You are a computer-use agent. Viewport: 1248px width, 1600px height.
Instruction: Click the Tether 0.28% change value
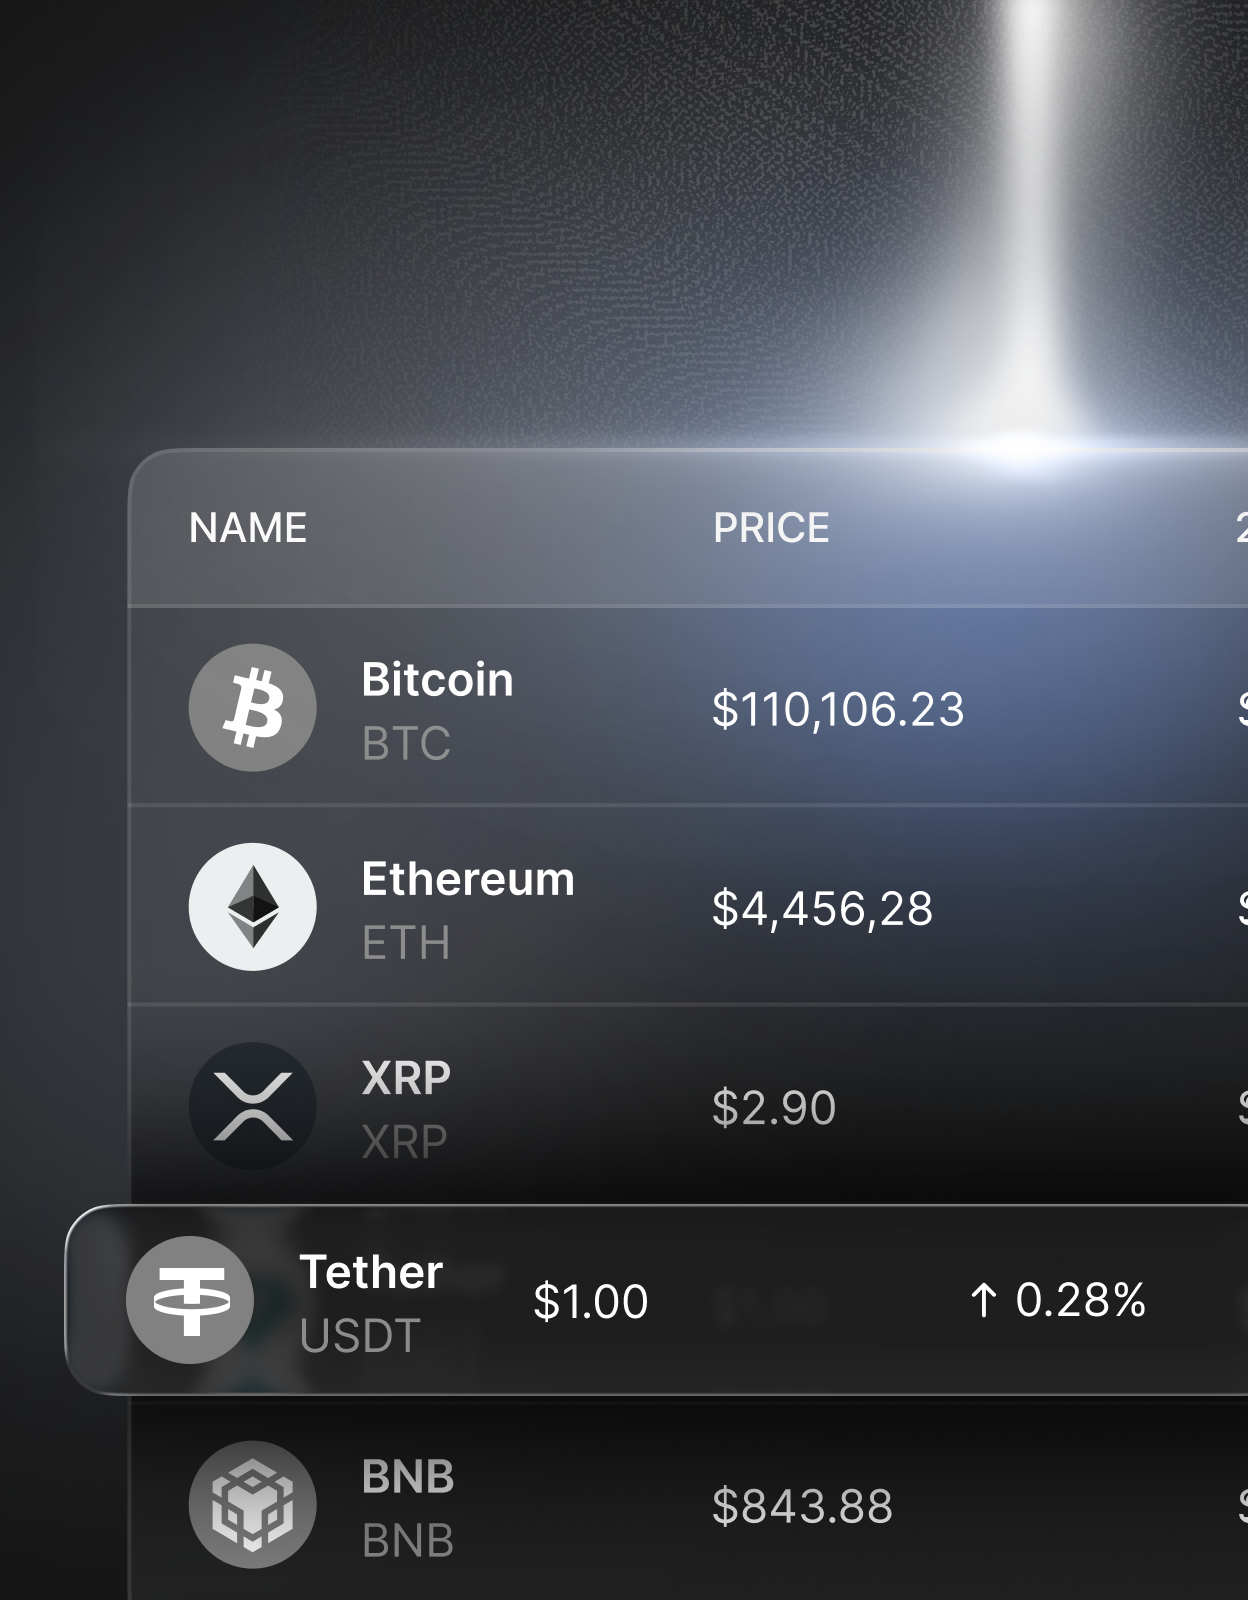(x=1080, y=1300)
